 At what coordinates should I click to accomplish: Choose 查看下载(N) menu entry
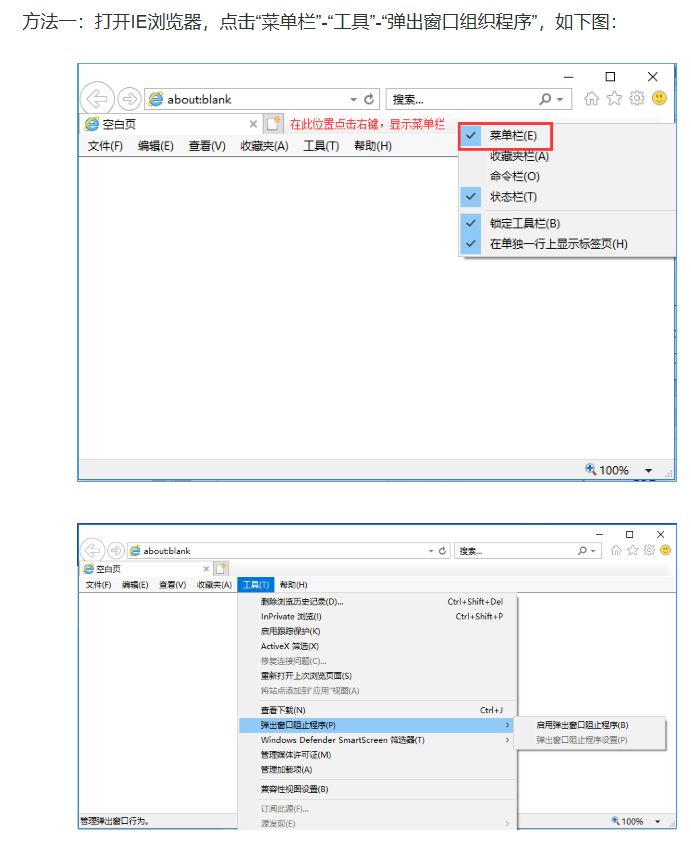377,710
